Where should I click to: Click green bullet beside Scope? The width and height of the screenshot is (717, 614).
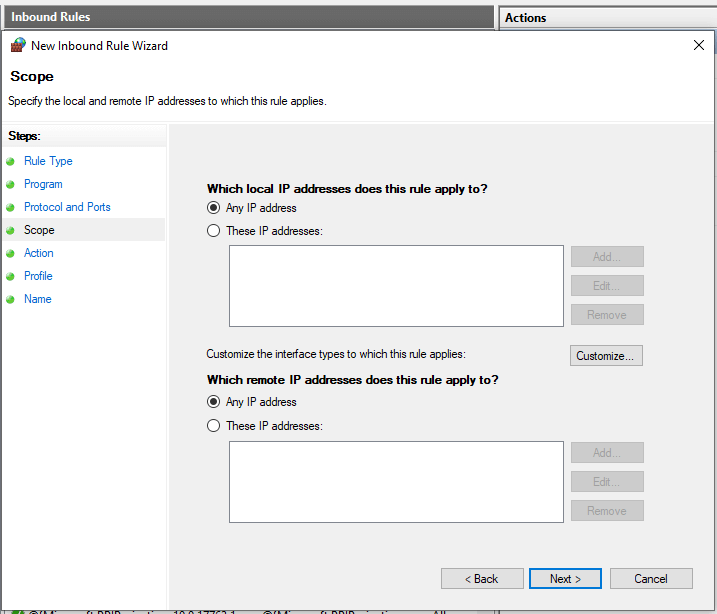click(11, 230)
